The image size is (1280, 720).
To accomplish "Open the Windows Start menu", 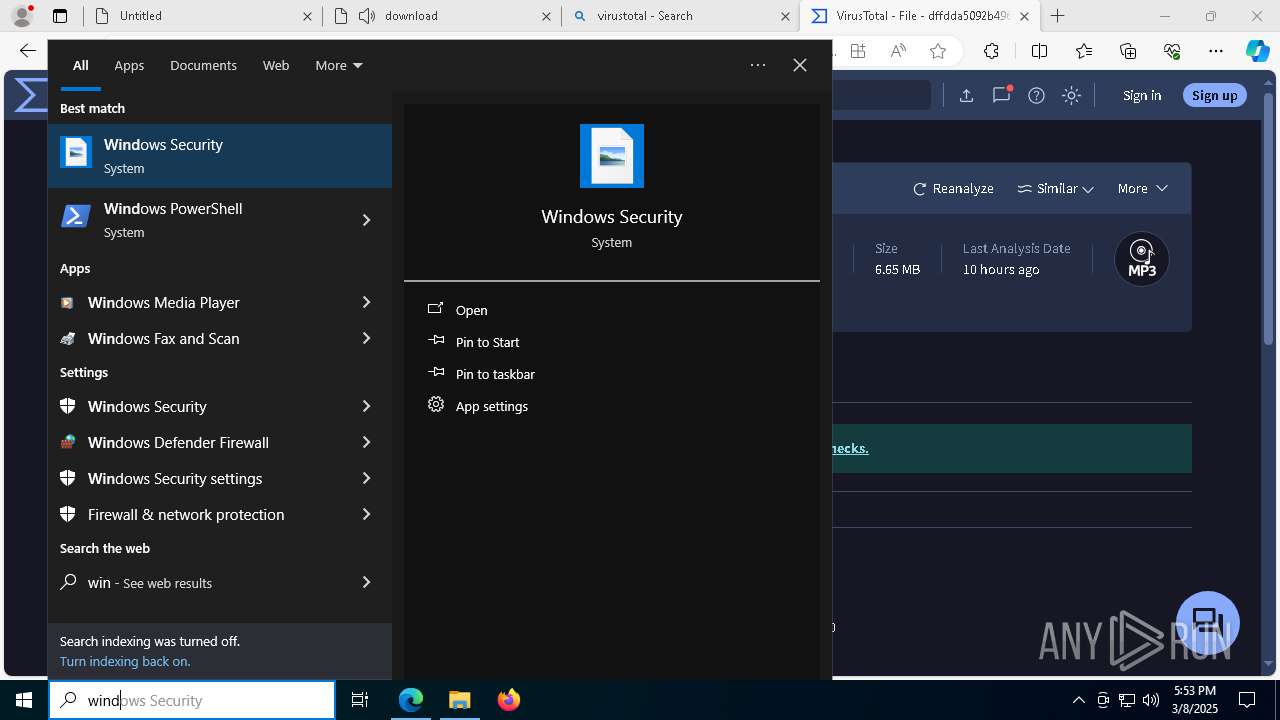I will coord(24,700).
